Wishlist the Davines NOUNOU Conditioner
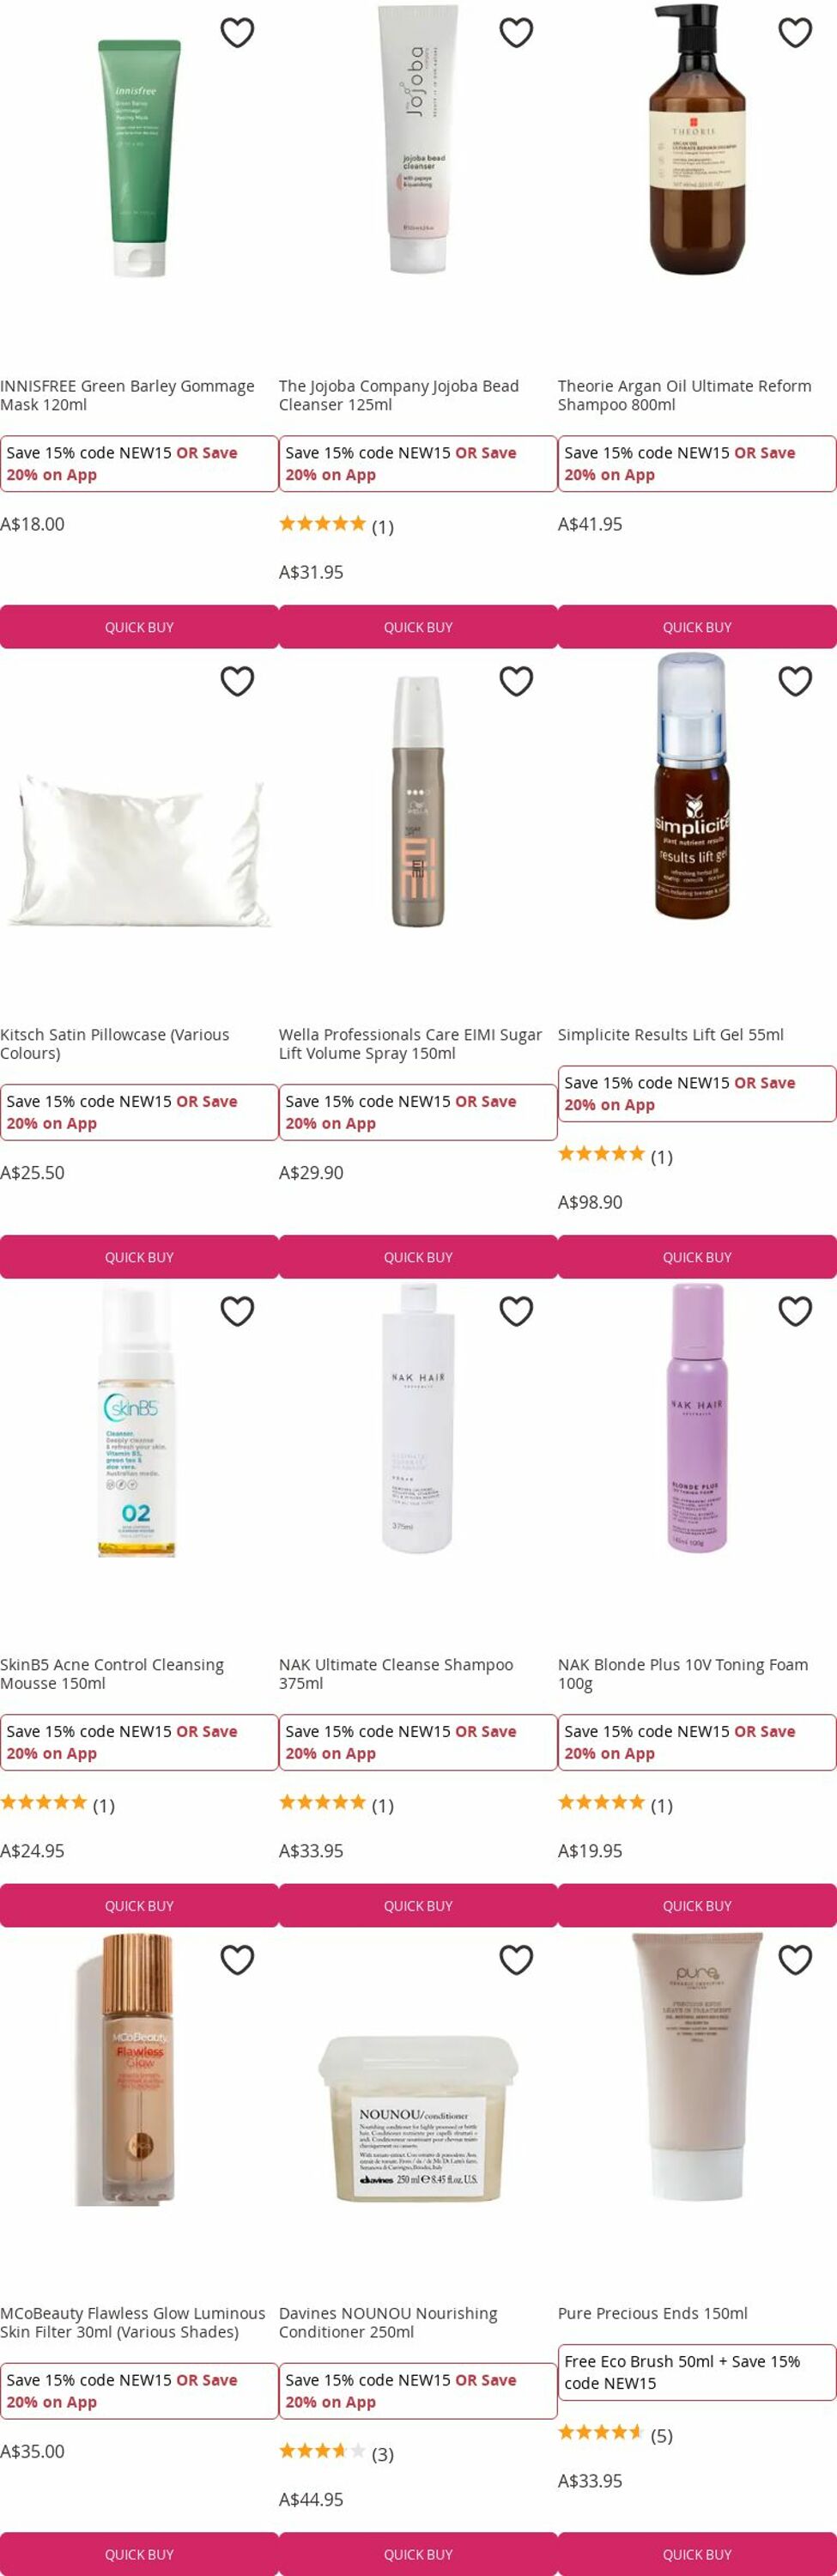Viewport: 837px width, 2576px height. click(516, 1959)
